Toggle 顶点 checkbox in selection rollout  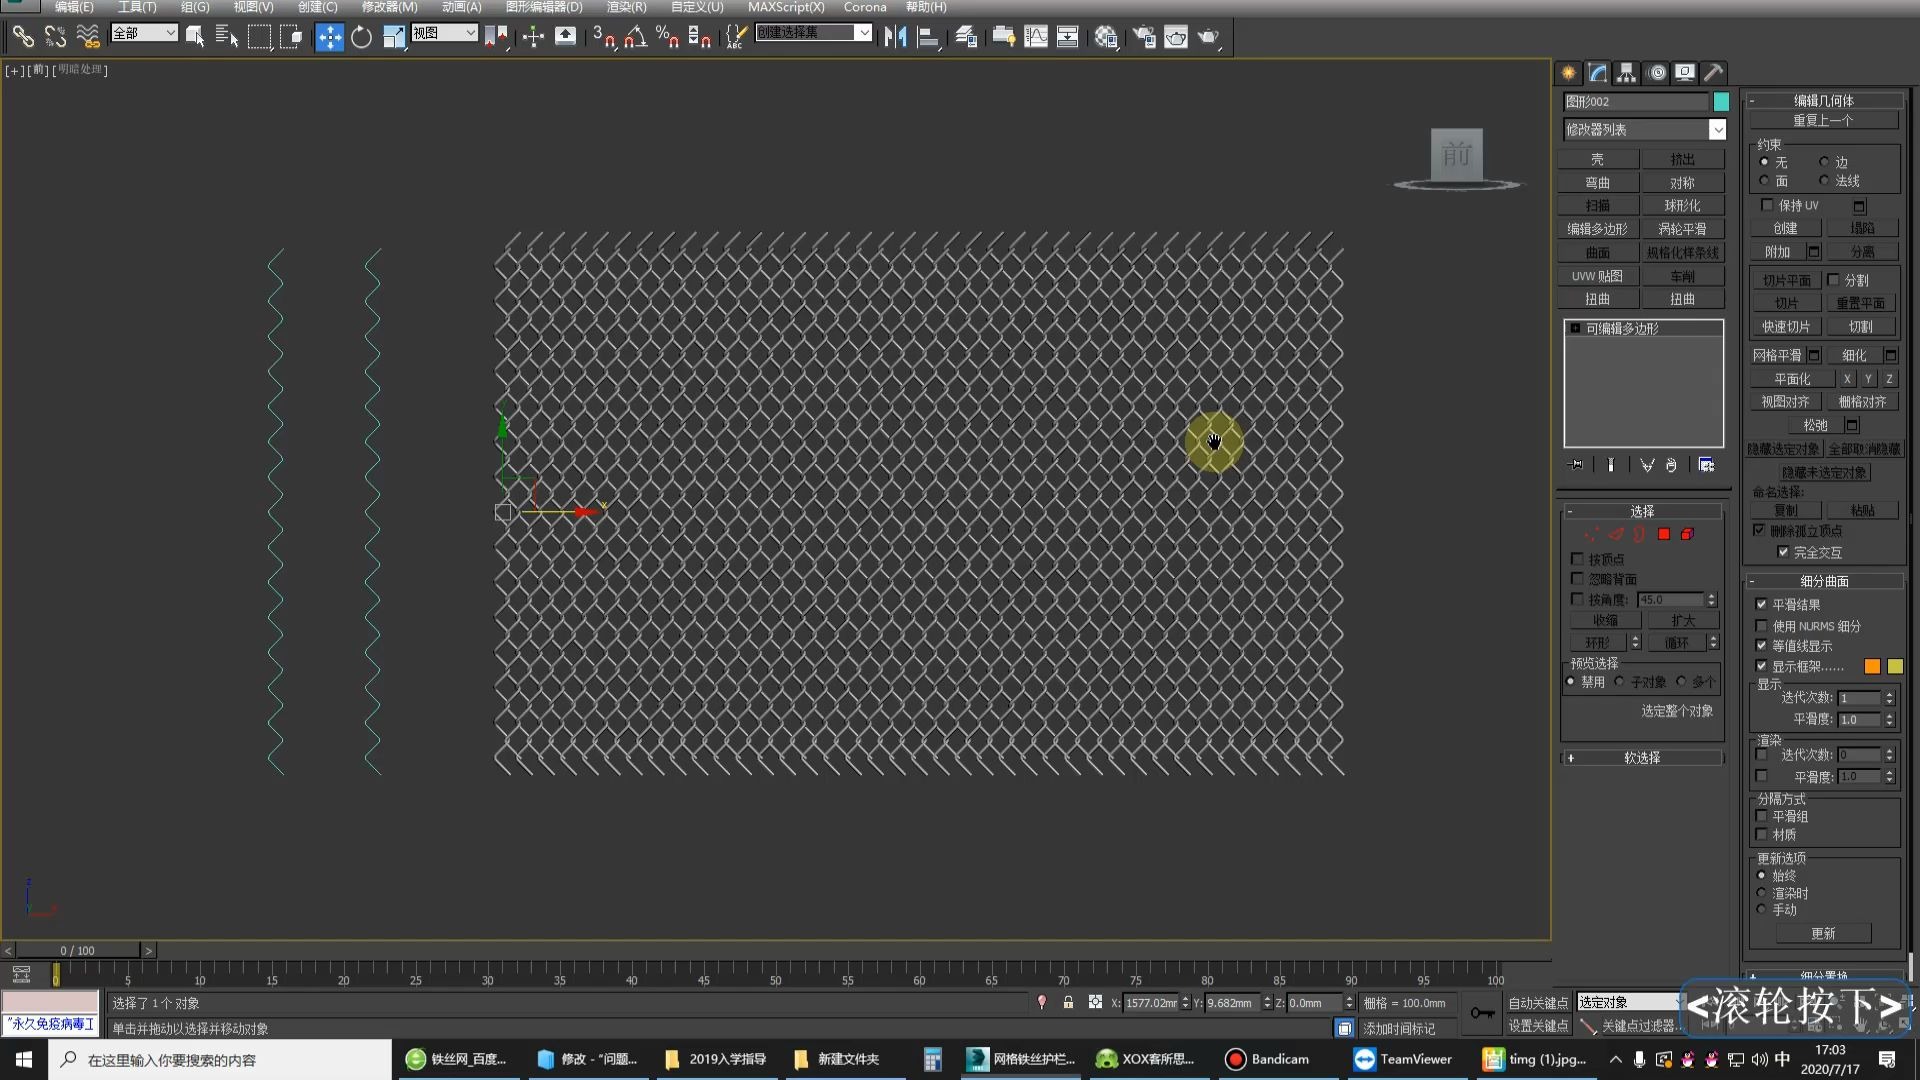pyautogui.click(x=1578, y=558)
